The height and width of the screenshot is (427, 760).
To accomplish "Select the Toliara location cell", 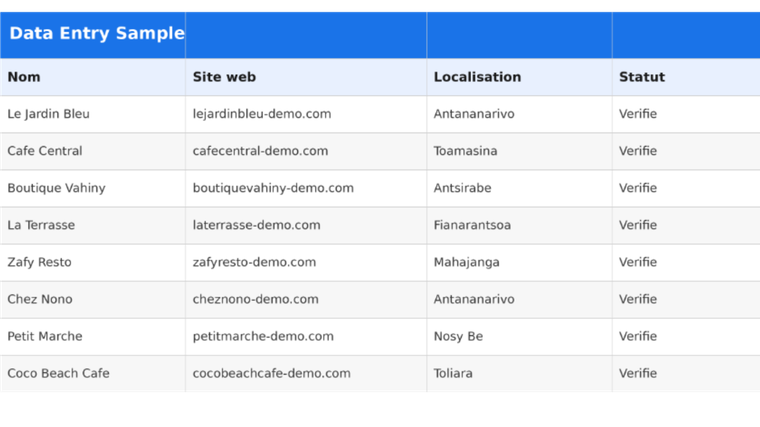I will coord(519,374).
